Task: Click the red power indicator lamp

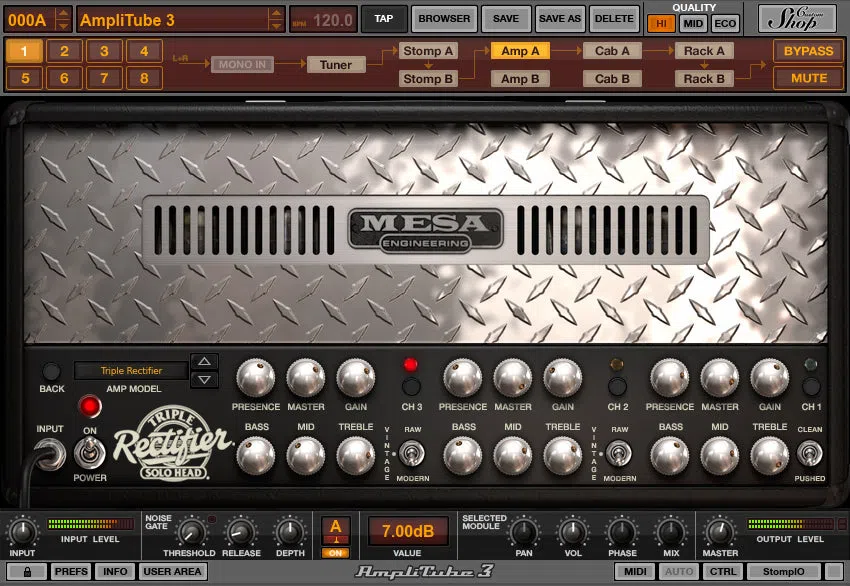Action: (x=90, y=406)
